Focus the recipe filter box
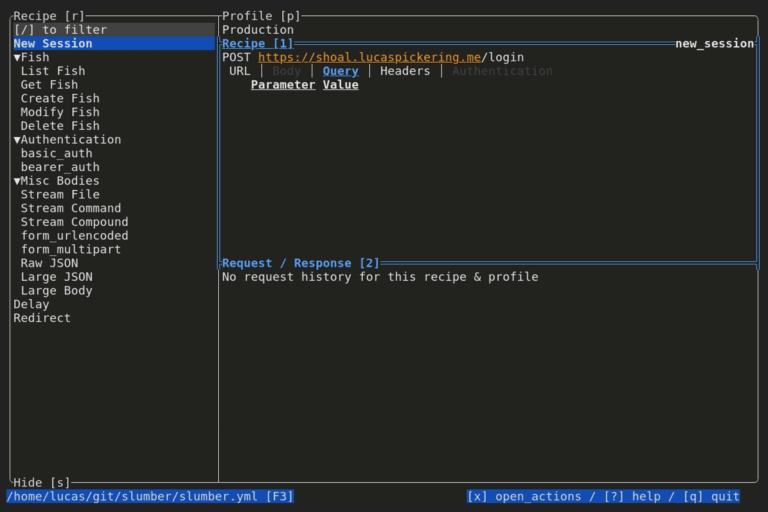 coord(114,30)
